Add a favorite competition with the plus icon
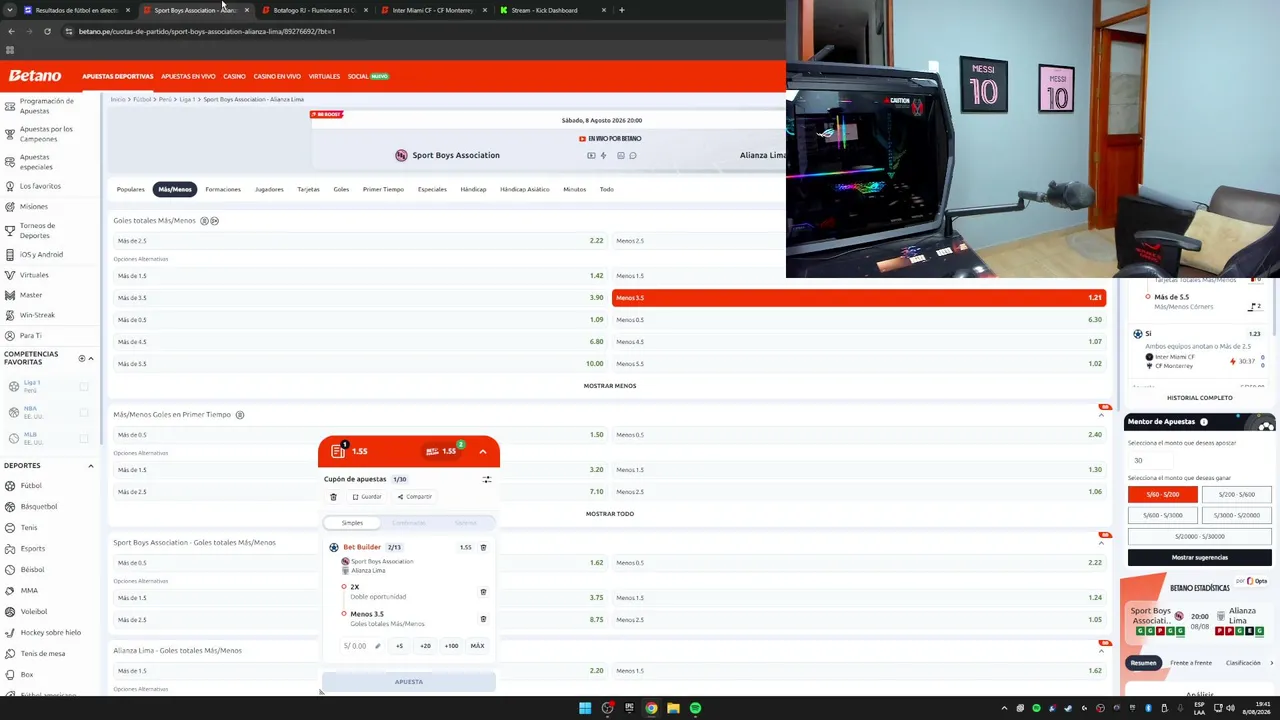The height and width of the screenshot is (720, 1280). [82, 358]
